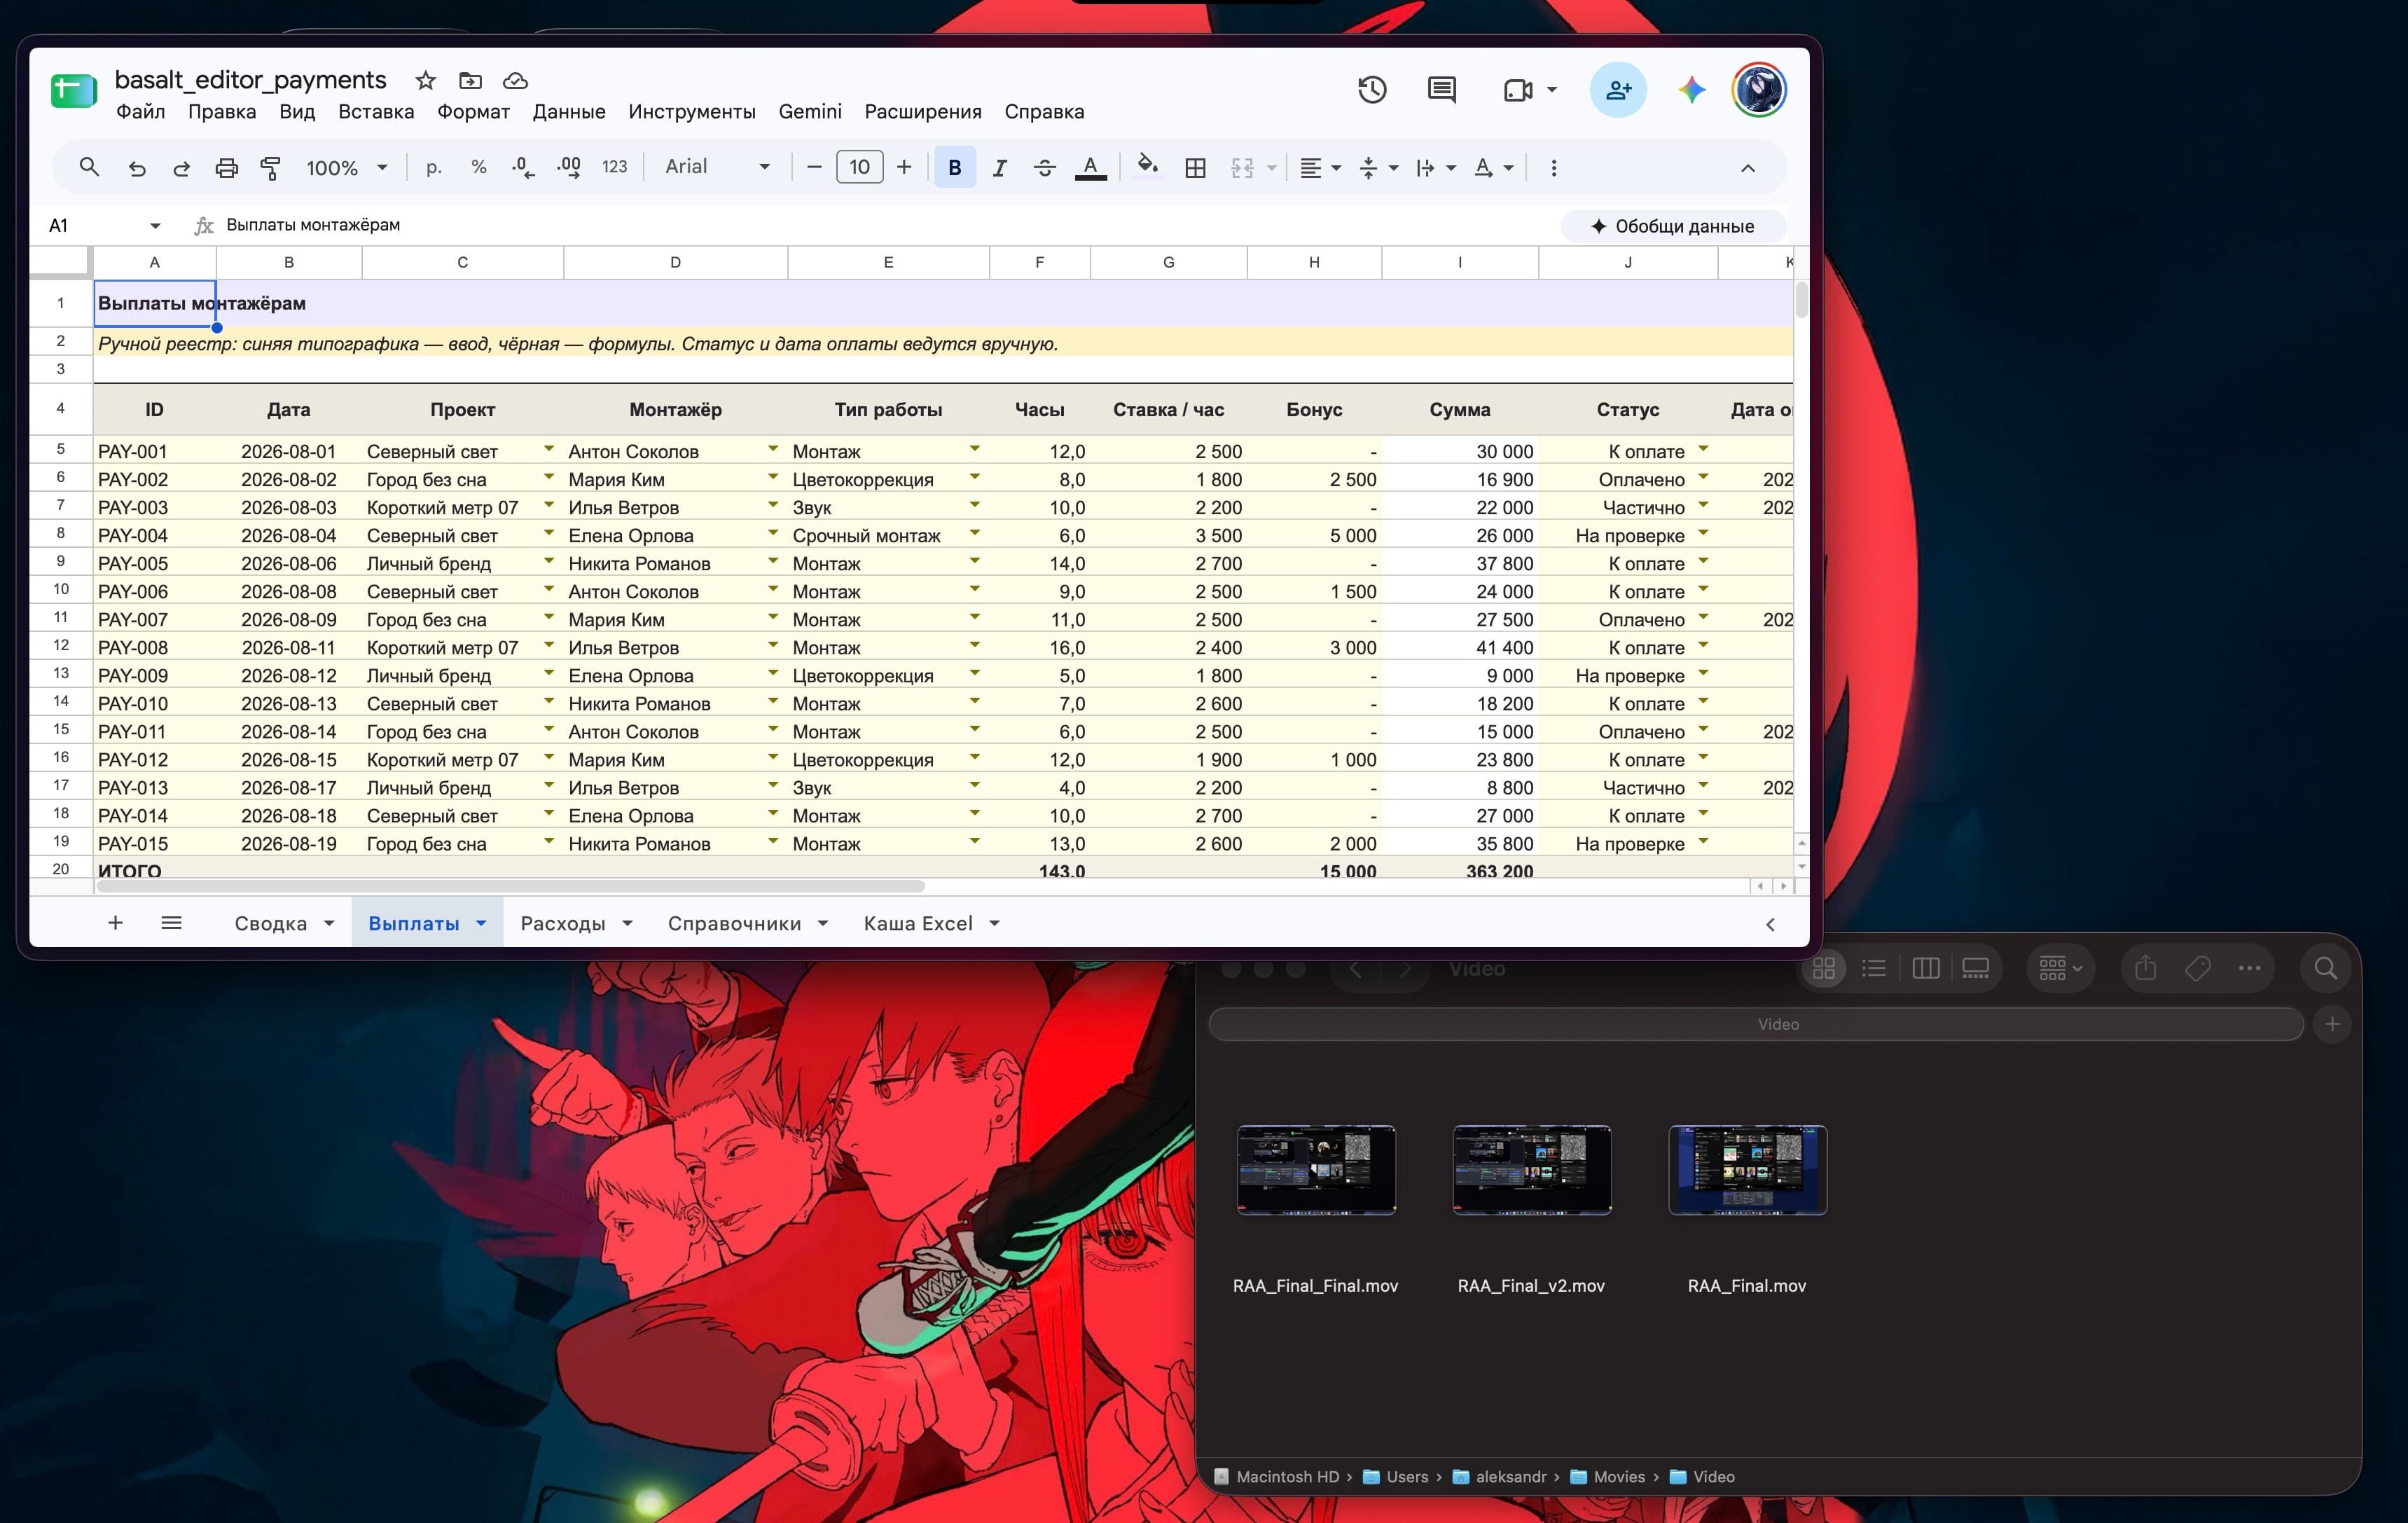Open the Данные menu
Viewport: 2408px width, 1523px height.
(569, 112)
